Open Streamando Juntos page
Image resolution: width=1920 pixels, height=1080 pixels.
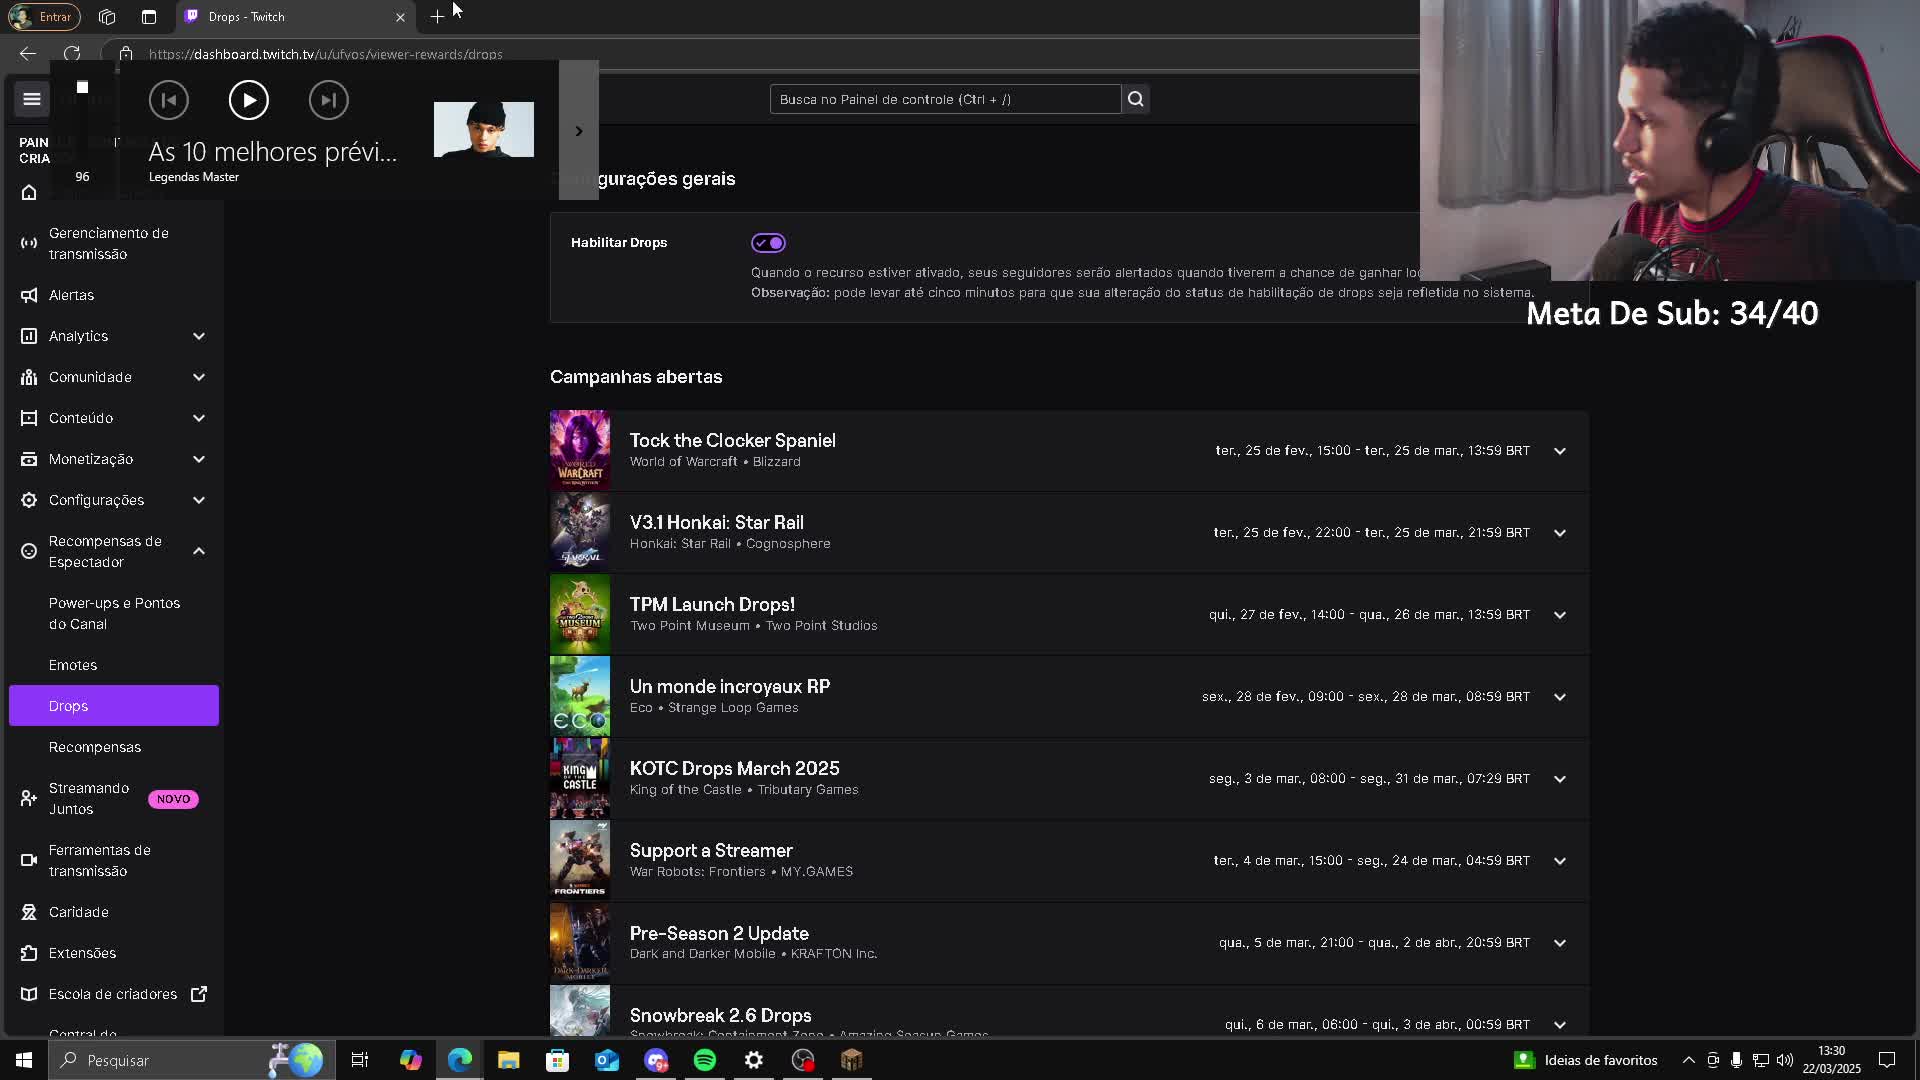point(113,798)
